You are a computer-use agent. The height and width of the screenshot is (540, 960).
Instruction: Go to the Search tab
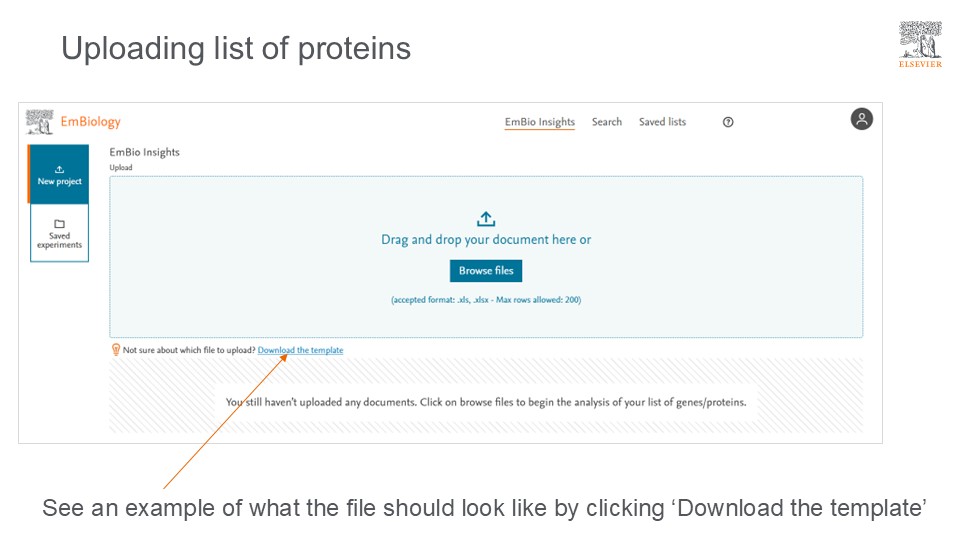[x=607, y=122]
